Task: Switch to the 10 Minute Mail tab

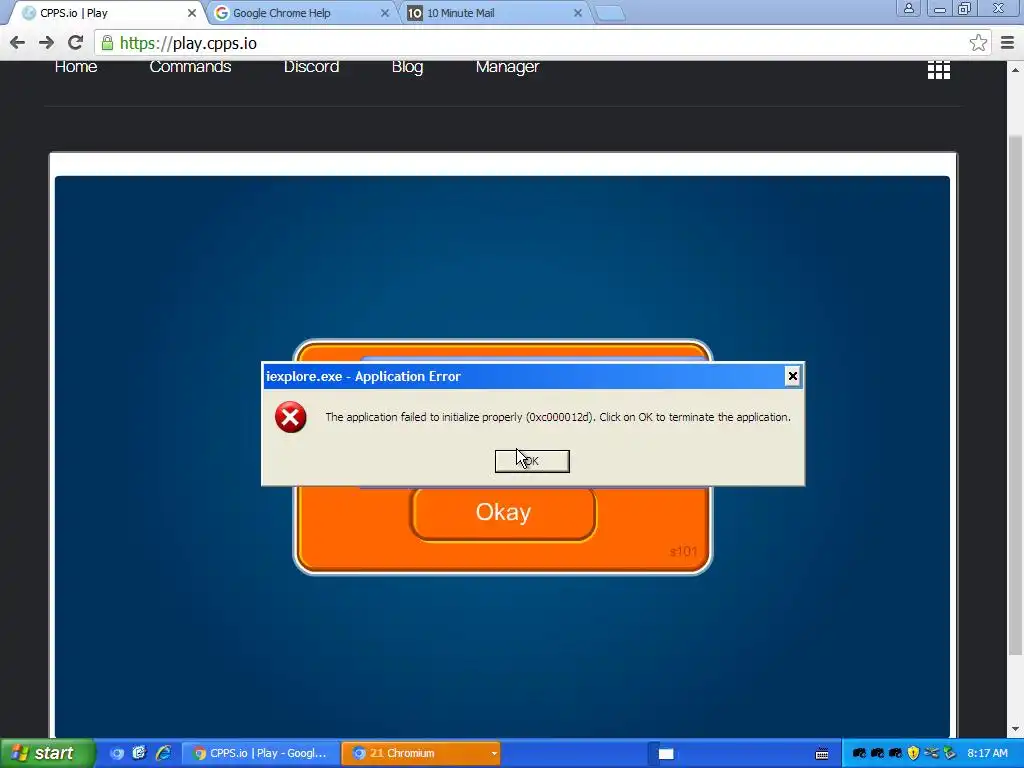Action: point(494,13)
